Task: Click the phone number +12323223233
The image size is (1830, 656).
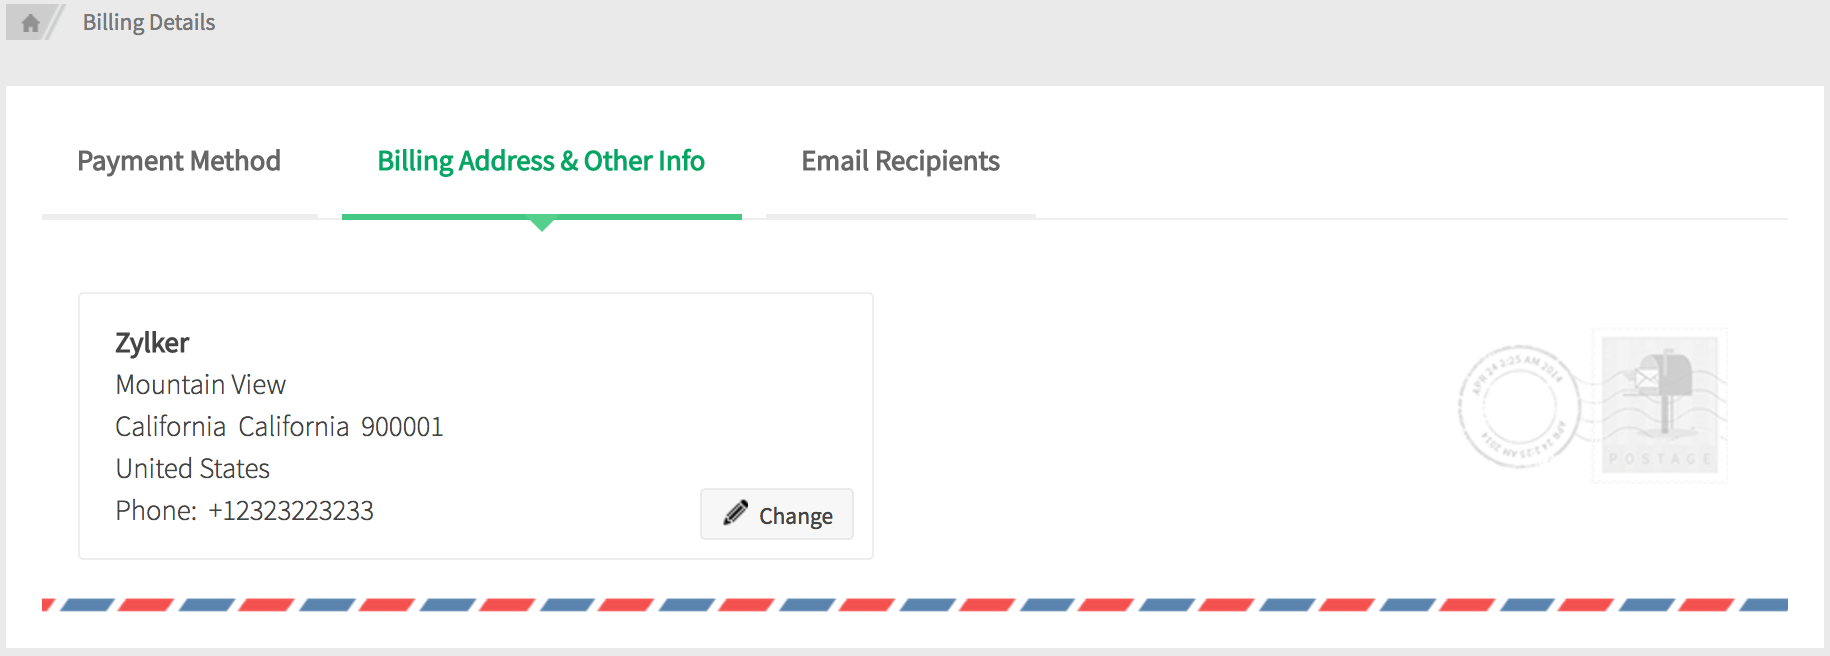Action: (291, 511)
